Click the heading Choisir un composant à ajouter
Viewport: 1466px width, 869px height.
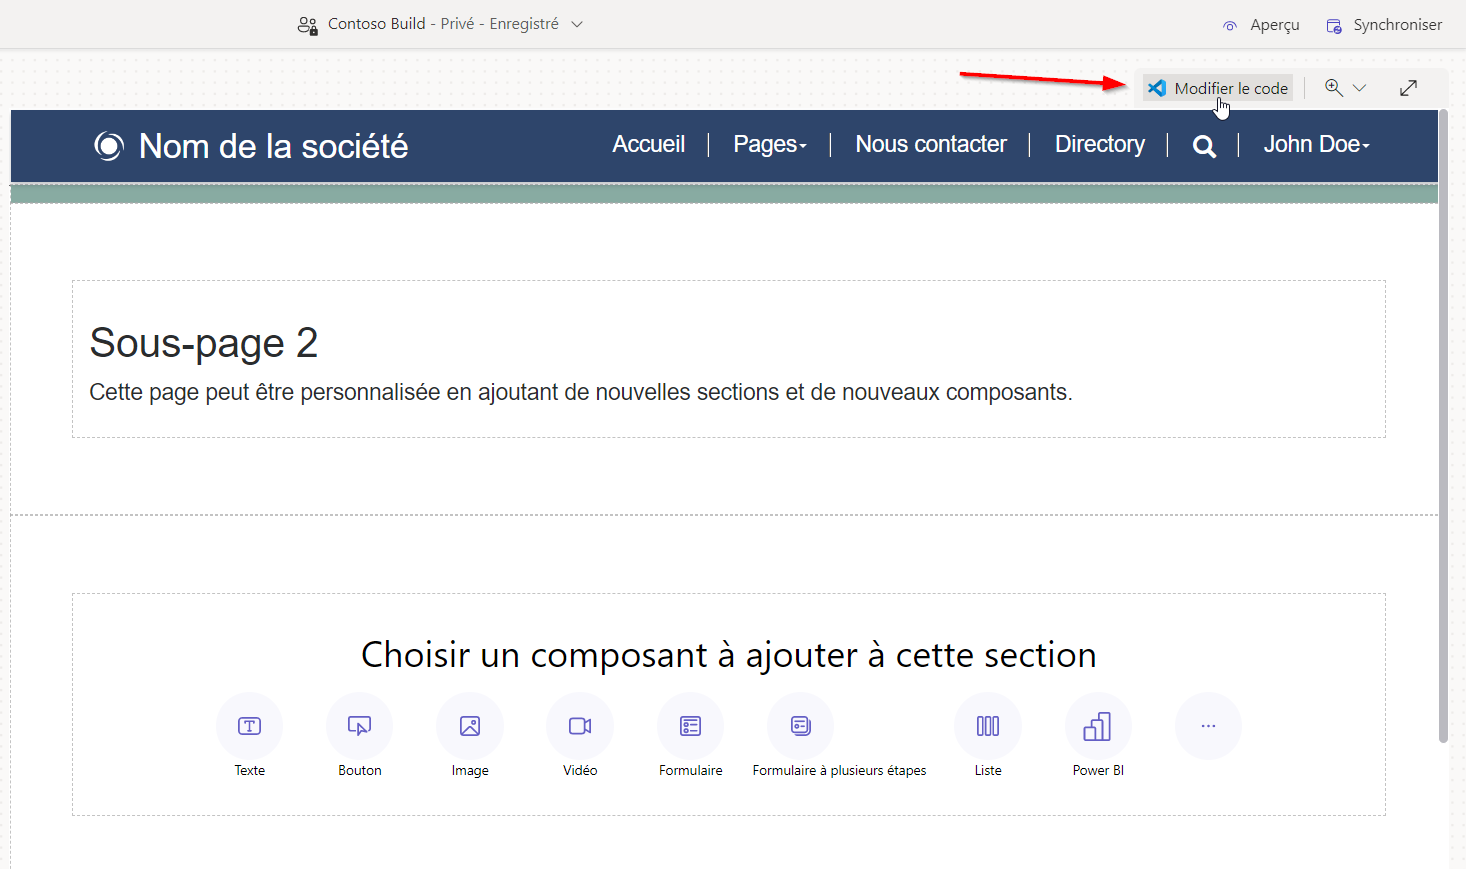729,655
